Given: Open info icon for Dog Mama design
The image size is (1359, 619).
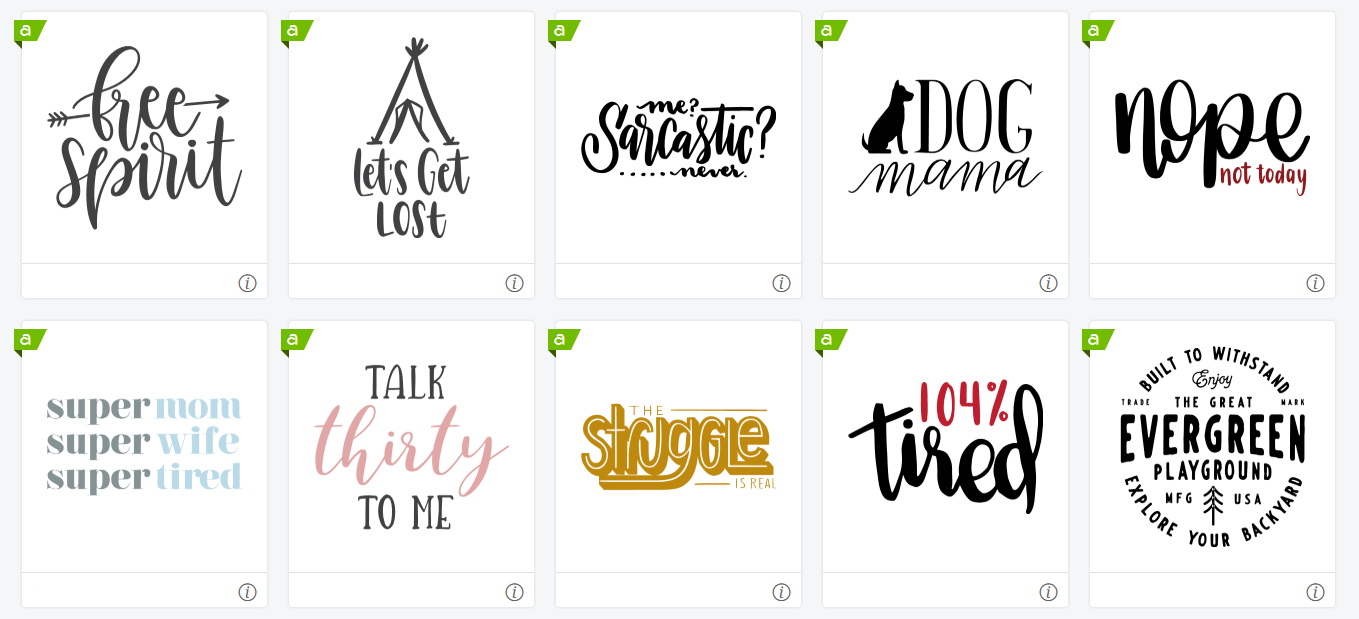Looking at the screenshot, I should pos(1048,283).
